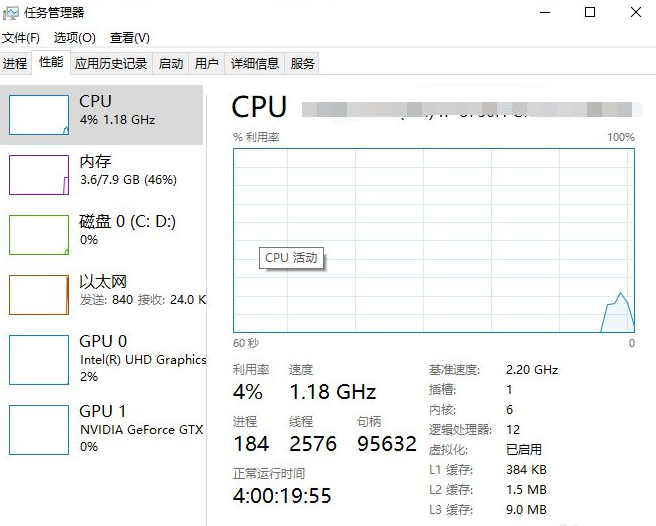
Task: Open the 详细信息 details tab
Action: [x=255, y=64]
